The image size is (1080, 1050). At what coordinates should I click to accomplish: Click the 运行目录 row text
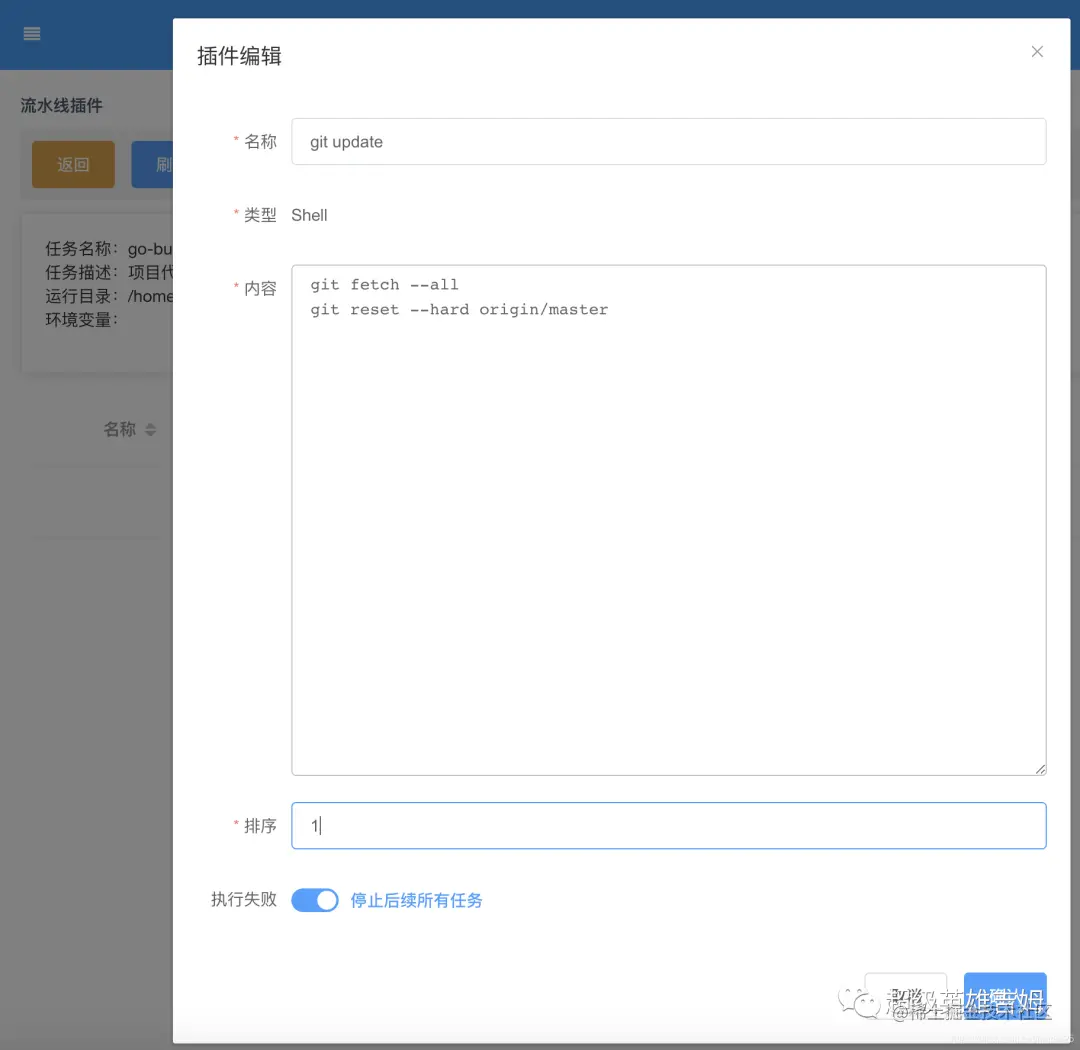[108, 296]
